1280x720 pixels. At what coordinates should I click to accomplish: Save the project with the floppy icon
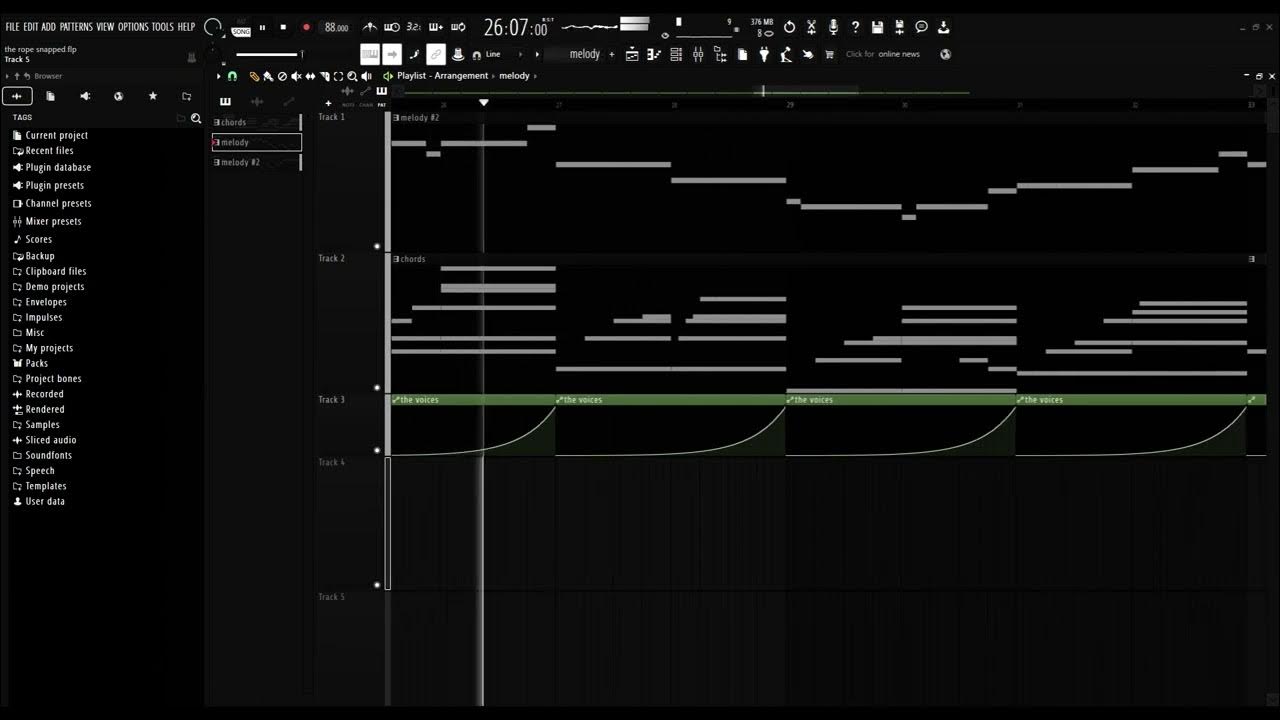877,27
